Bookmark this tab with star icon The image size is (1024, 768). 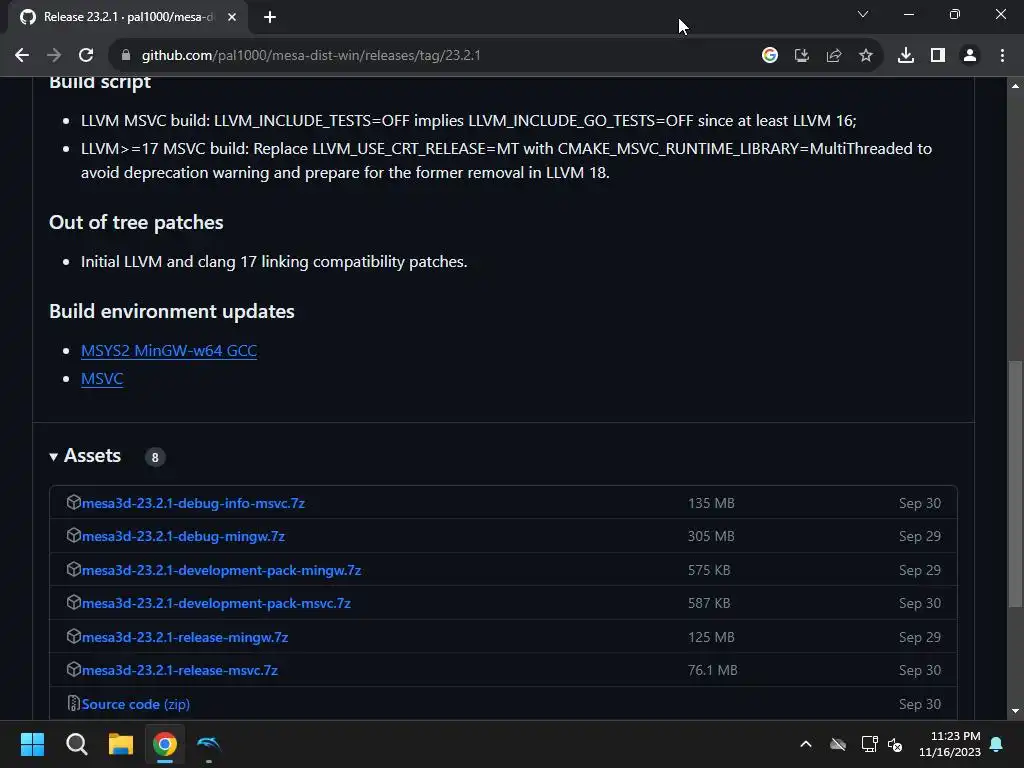(x=866, y=56)
